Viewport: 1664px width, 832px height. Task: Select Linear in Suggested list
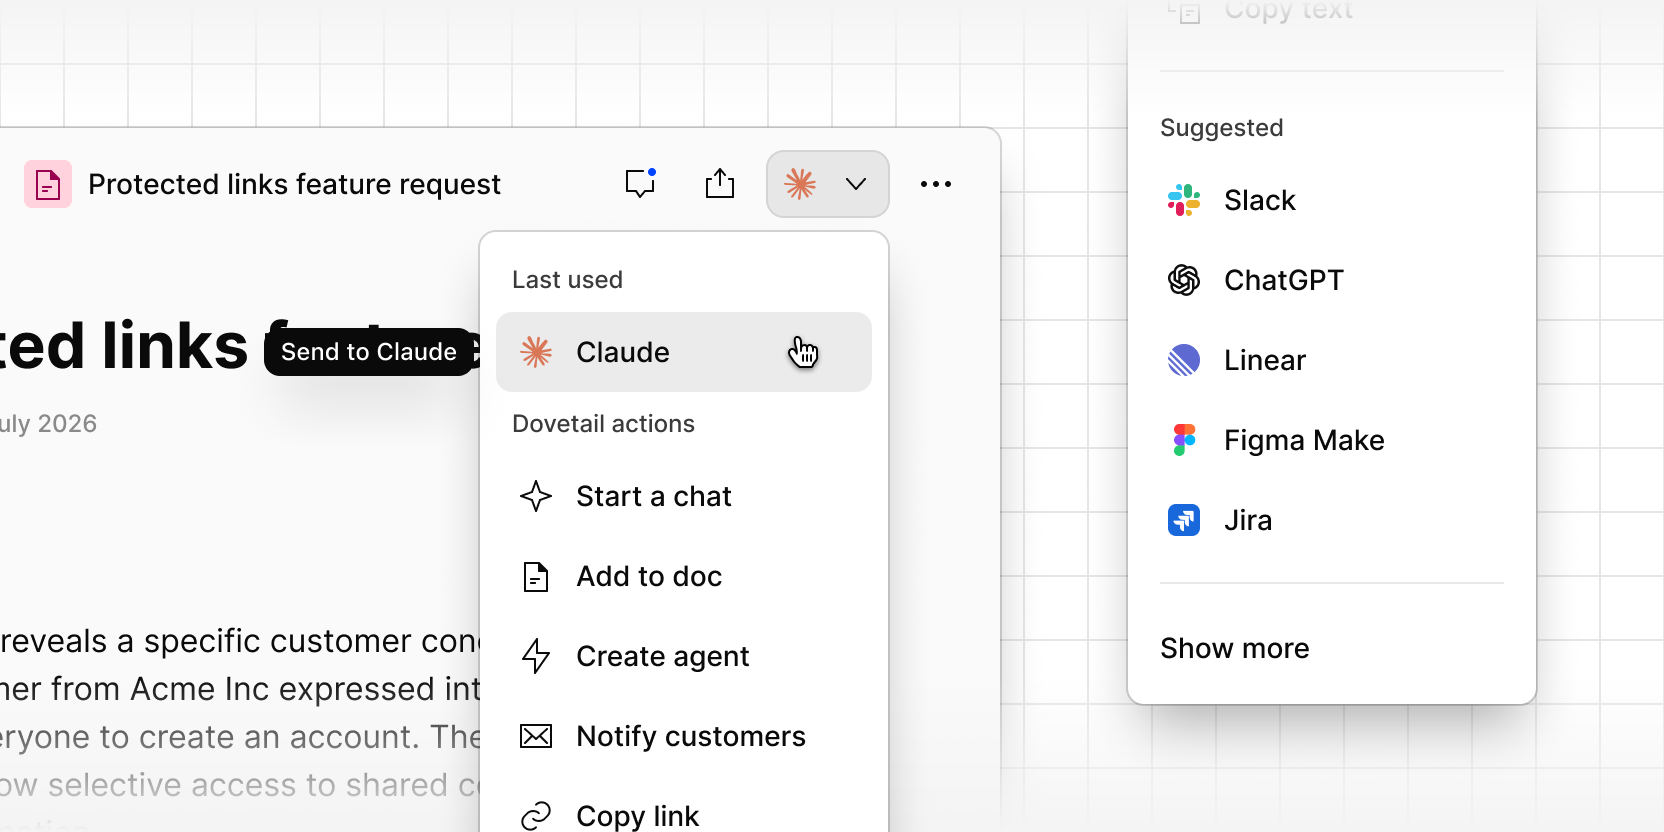(x=1332, y=360)
